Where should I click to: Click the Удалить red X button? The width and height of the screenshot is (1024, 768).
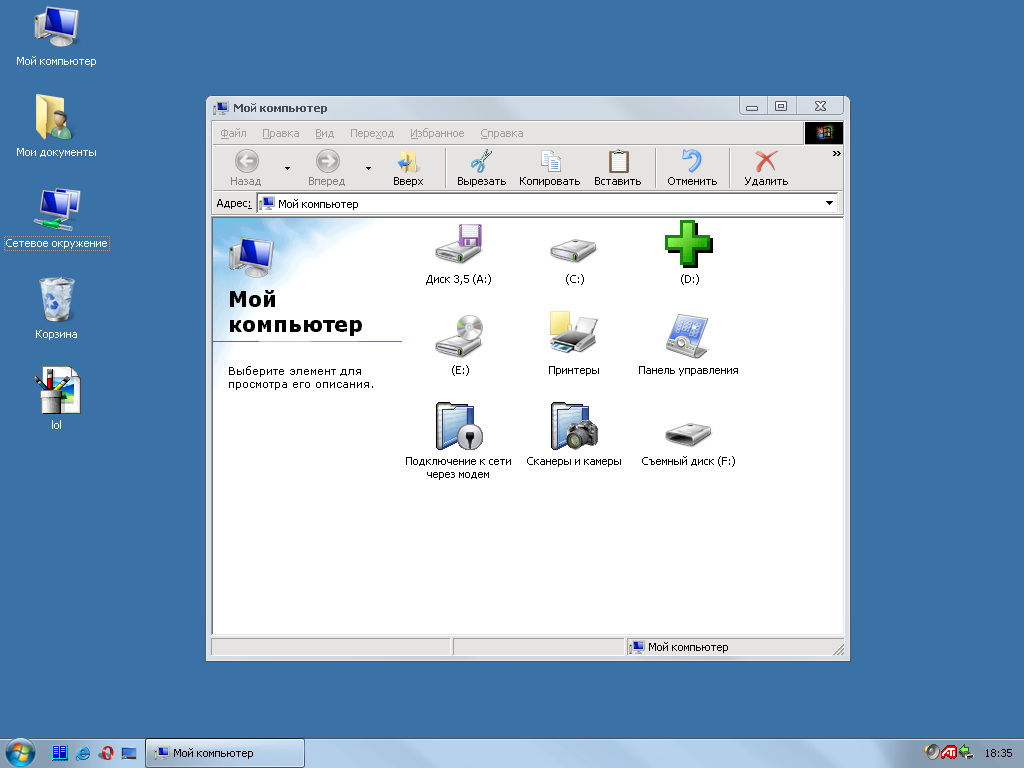pyautogui.click(x=766, y=168)
